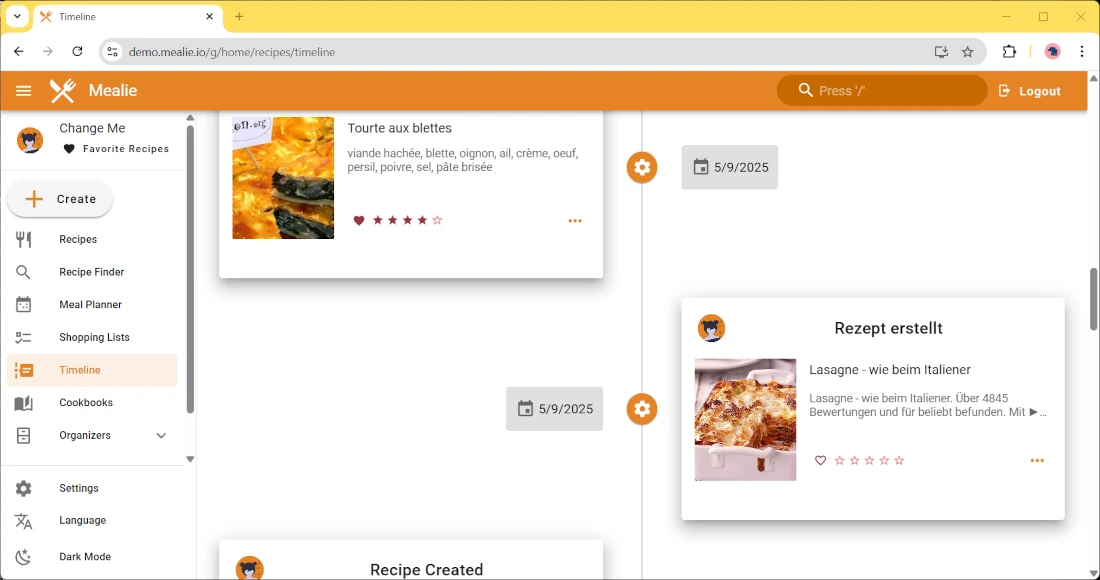1100x580 pixels.
Task: Click the search field "Press '/'"
Action: (882, 90)
